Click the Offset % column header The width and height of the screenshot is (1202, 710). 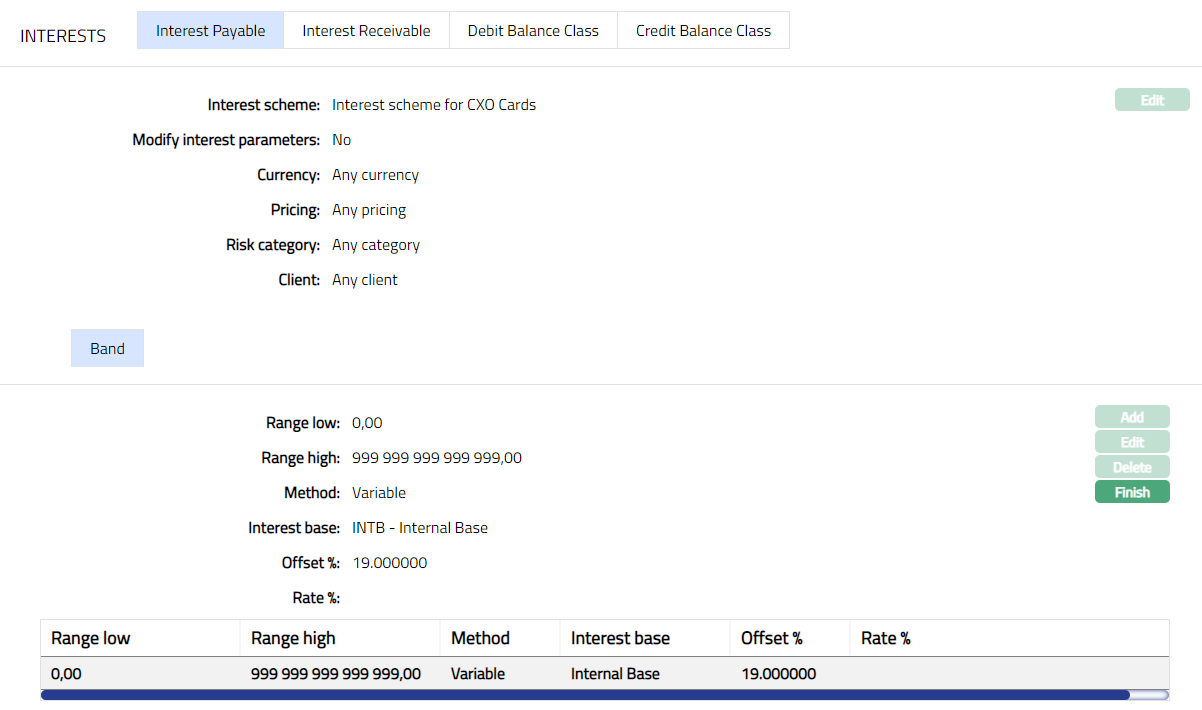point(771,638)
